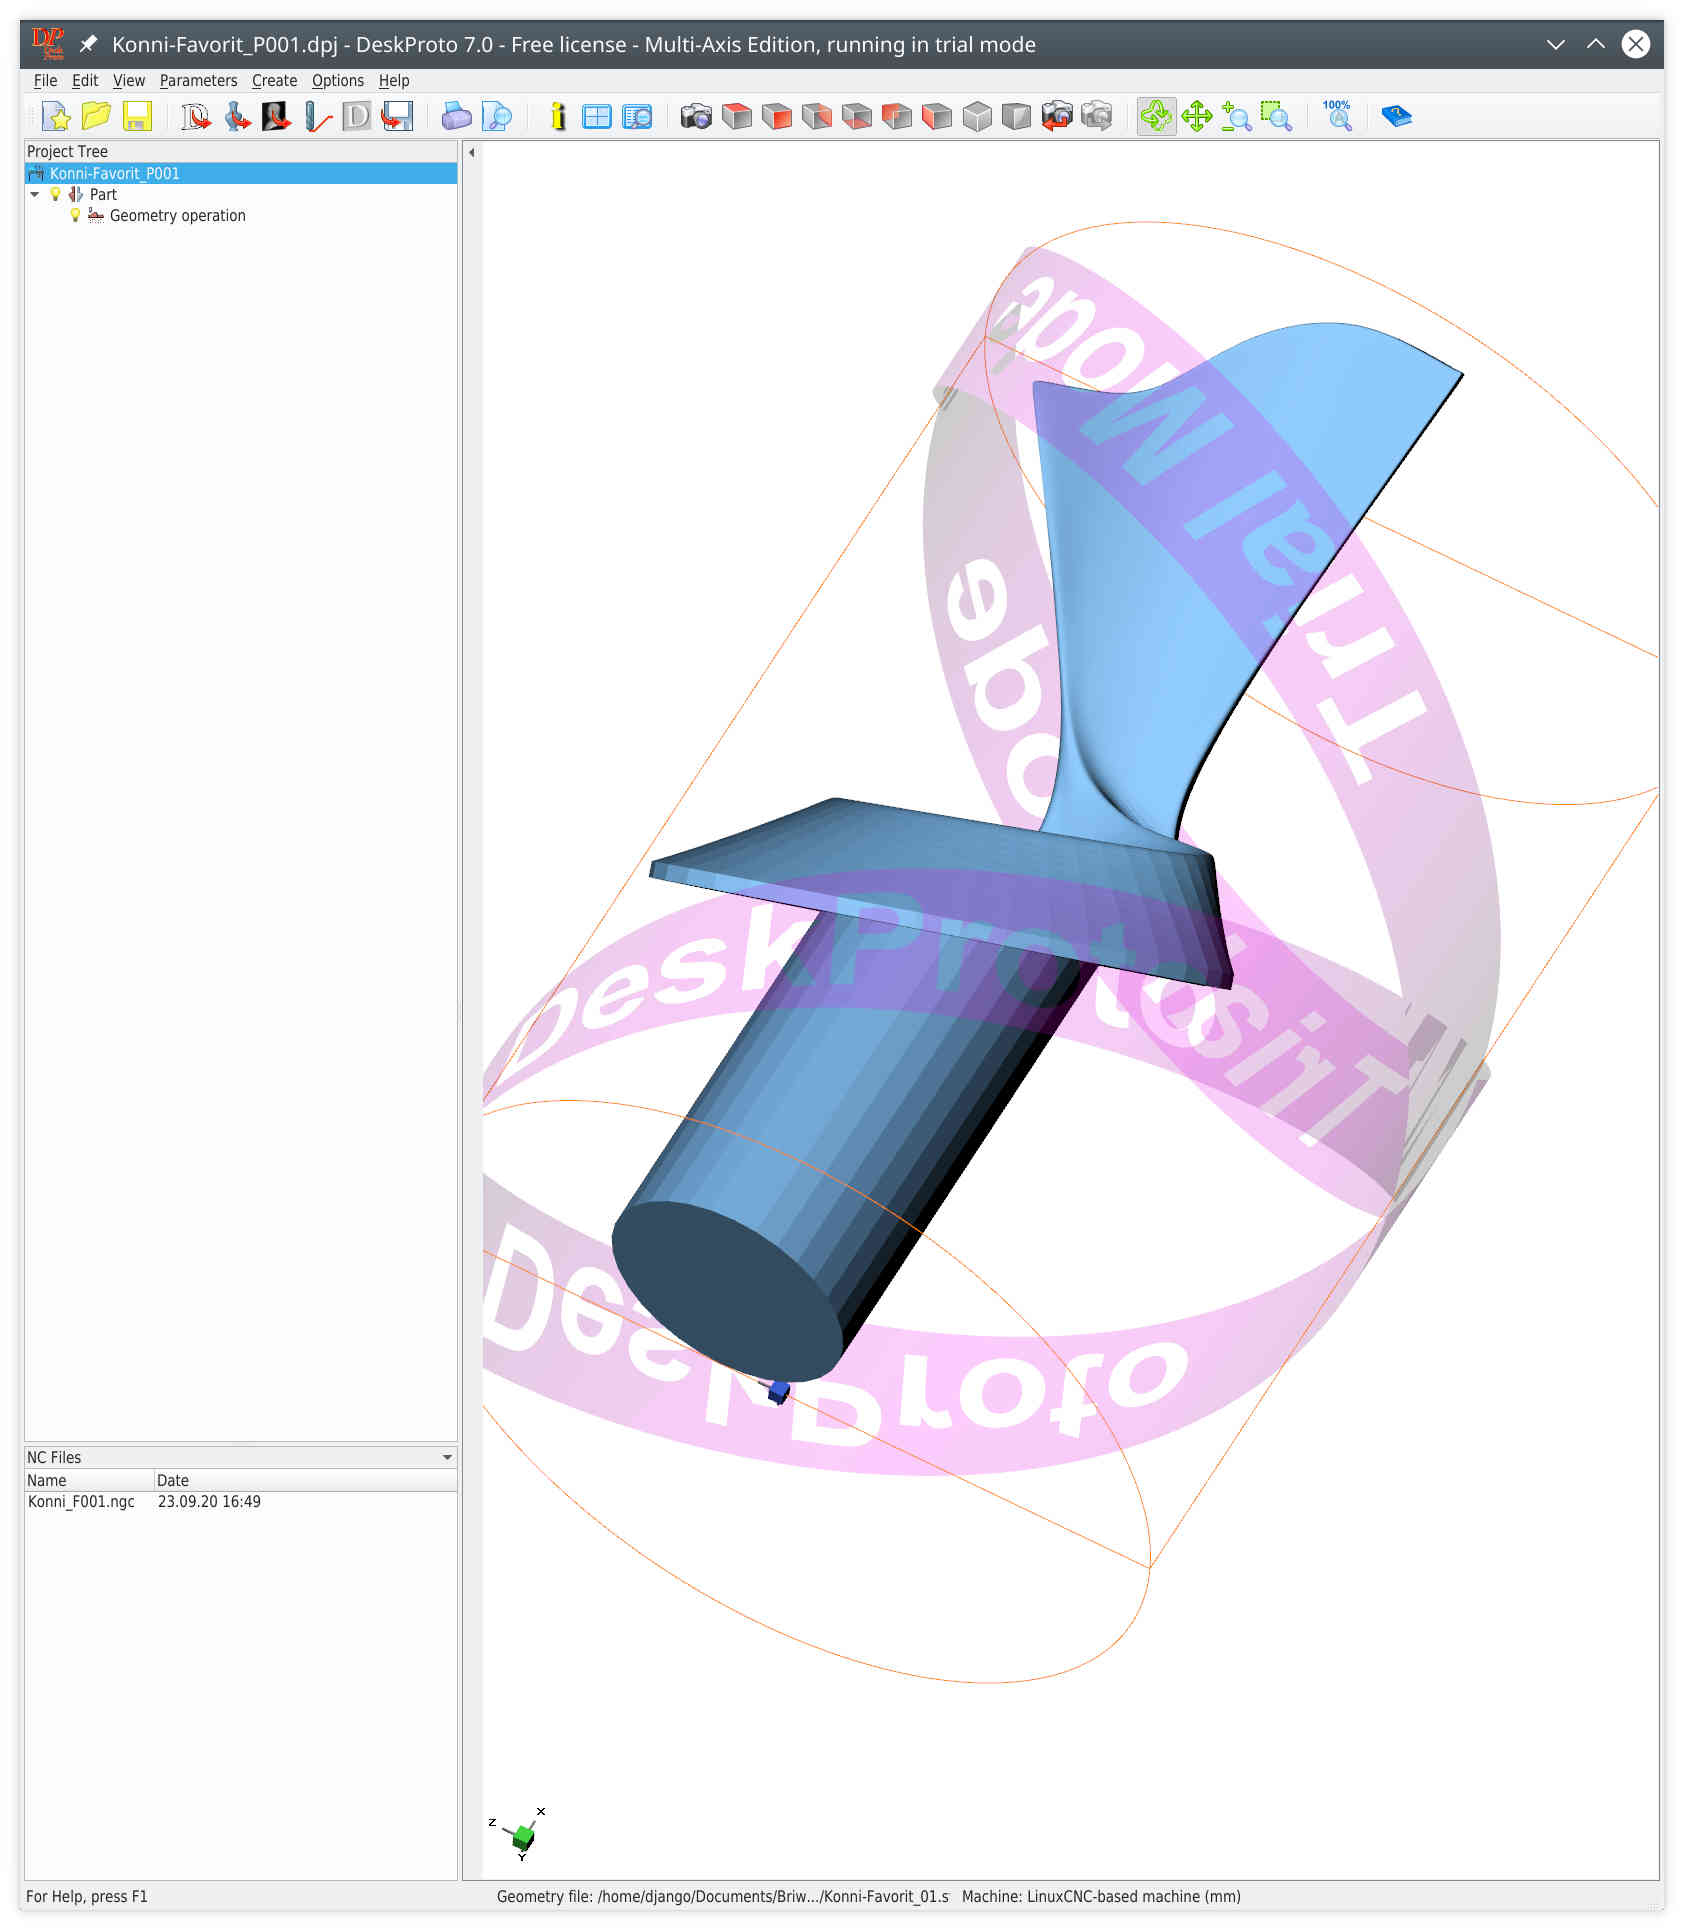Sort NC files by the Name column
This screenshot has width=1684, height=1930.
(x=89, y=1480)
